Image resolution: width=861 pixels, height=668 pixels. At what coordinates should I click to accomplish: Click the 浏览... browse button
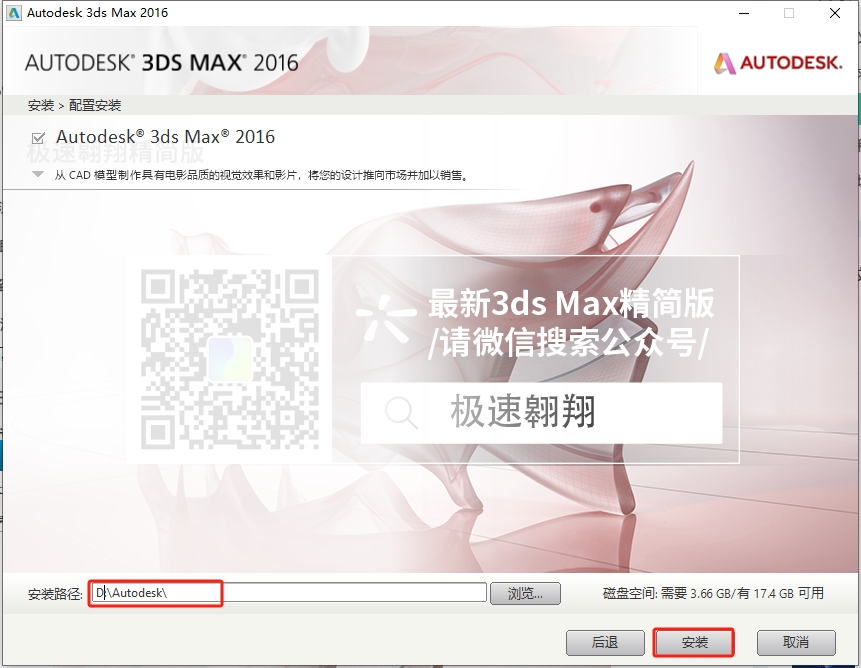point(525,593)
